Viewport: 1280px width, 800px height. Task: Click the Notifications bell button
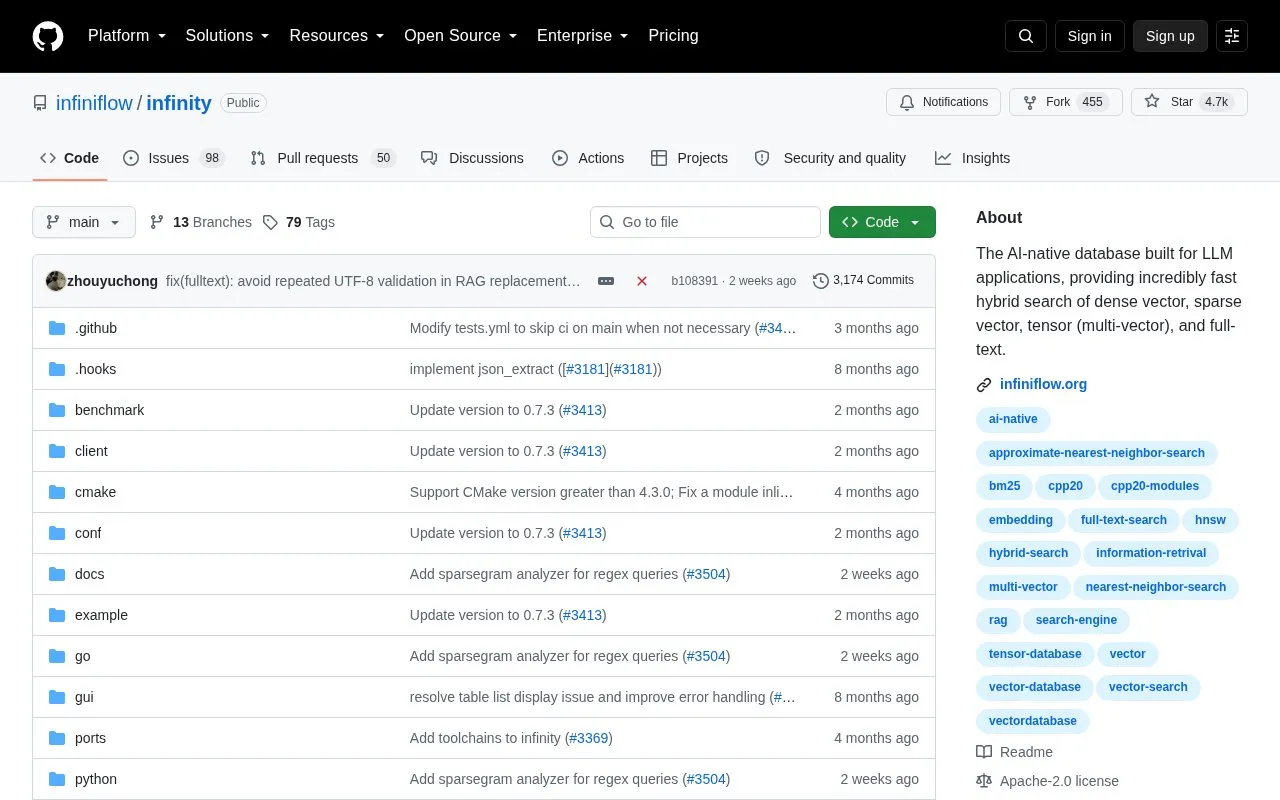click(943, 102)
